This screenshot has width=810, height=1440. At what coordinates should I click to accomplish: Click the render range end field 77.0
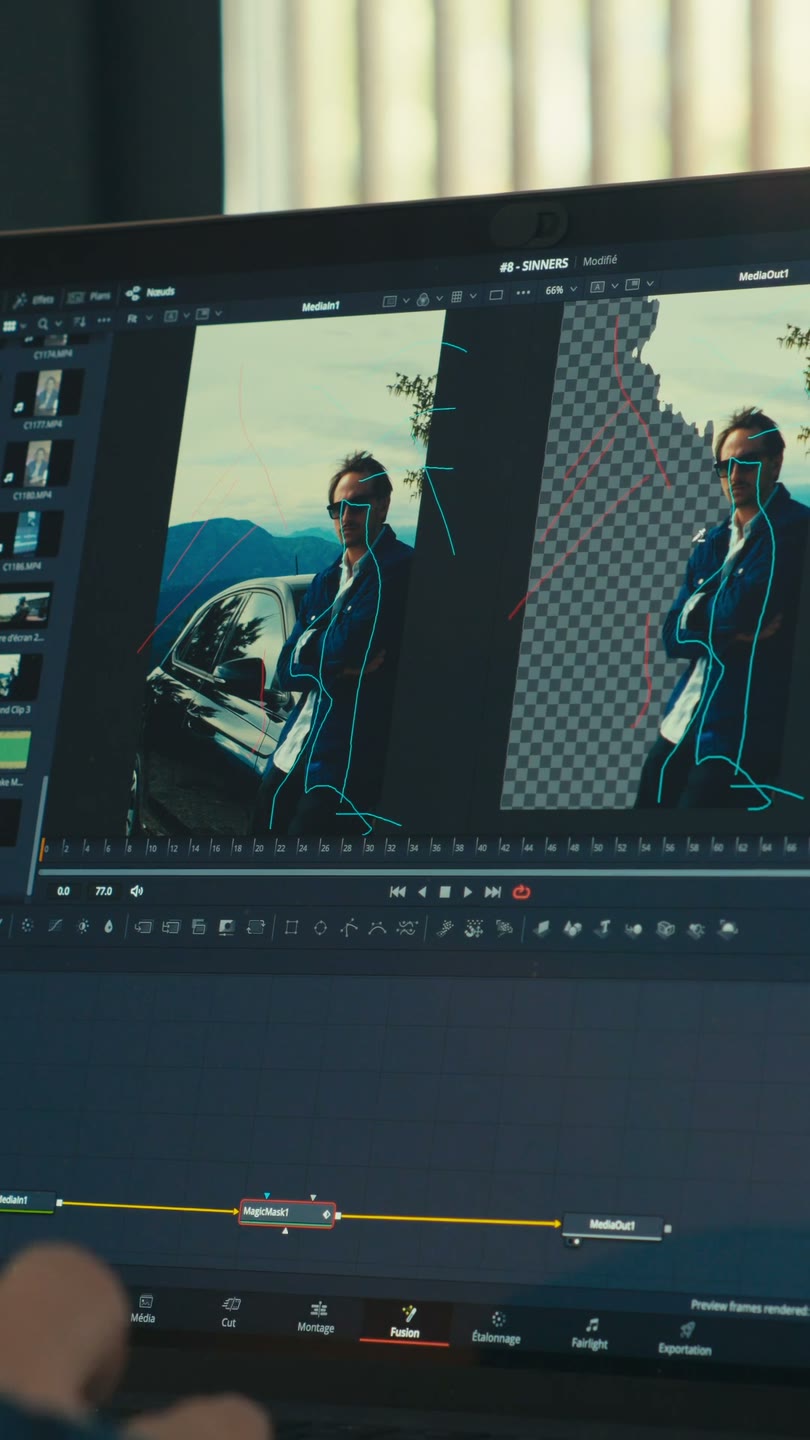tap(103, 891)
